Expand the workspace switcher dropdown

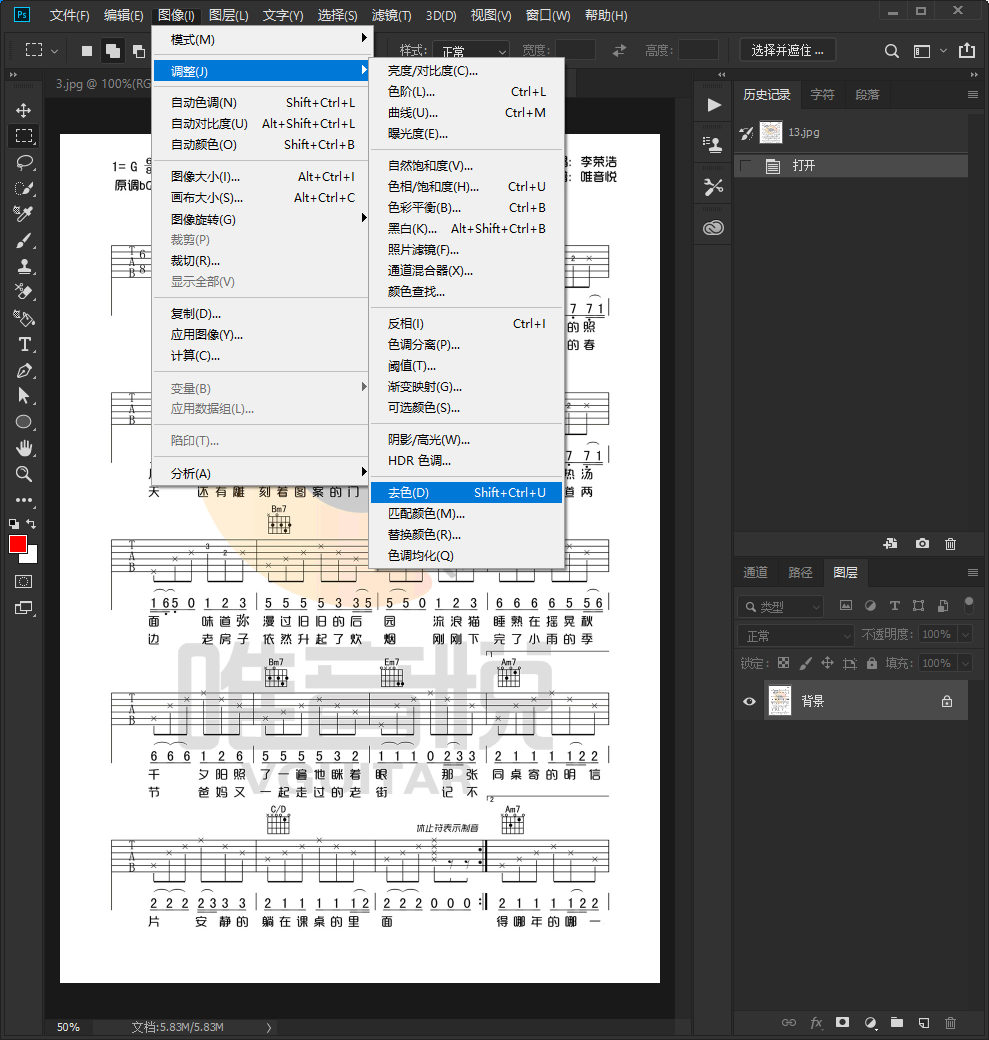coord(944,50)
